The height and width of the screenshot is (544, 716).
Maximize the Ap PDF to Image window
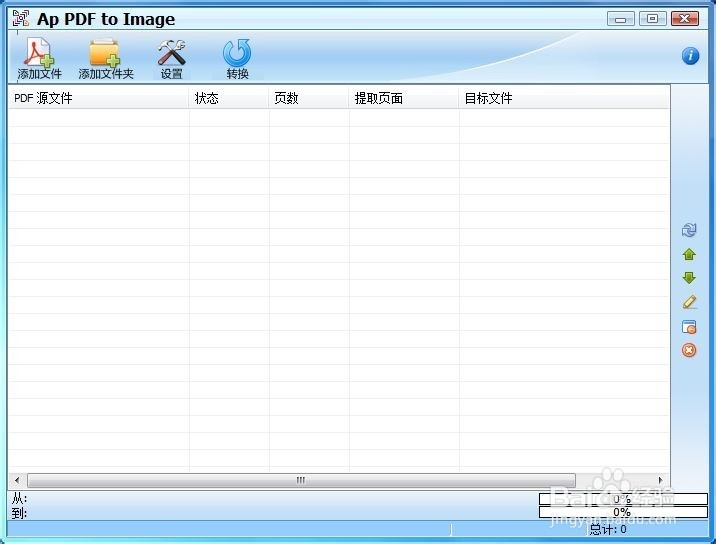[x=653, y=19]
